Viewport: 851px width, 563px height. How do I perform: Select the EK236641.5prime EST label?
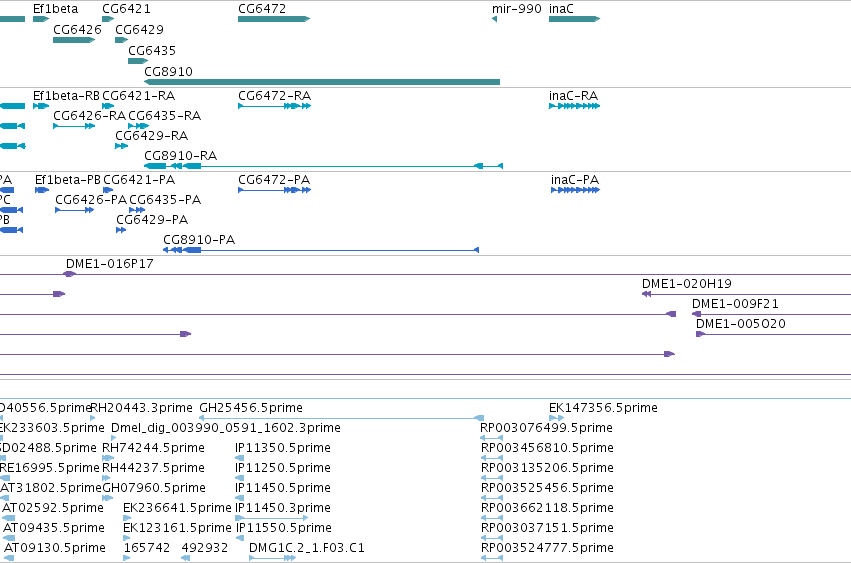[177, 508]
